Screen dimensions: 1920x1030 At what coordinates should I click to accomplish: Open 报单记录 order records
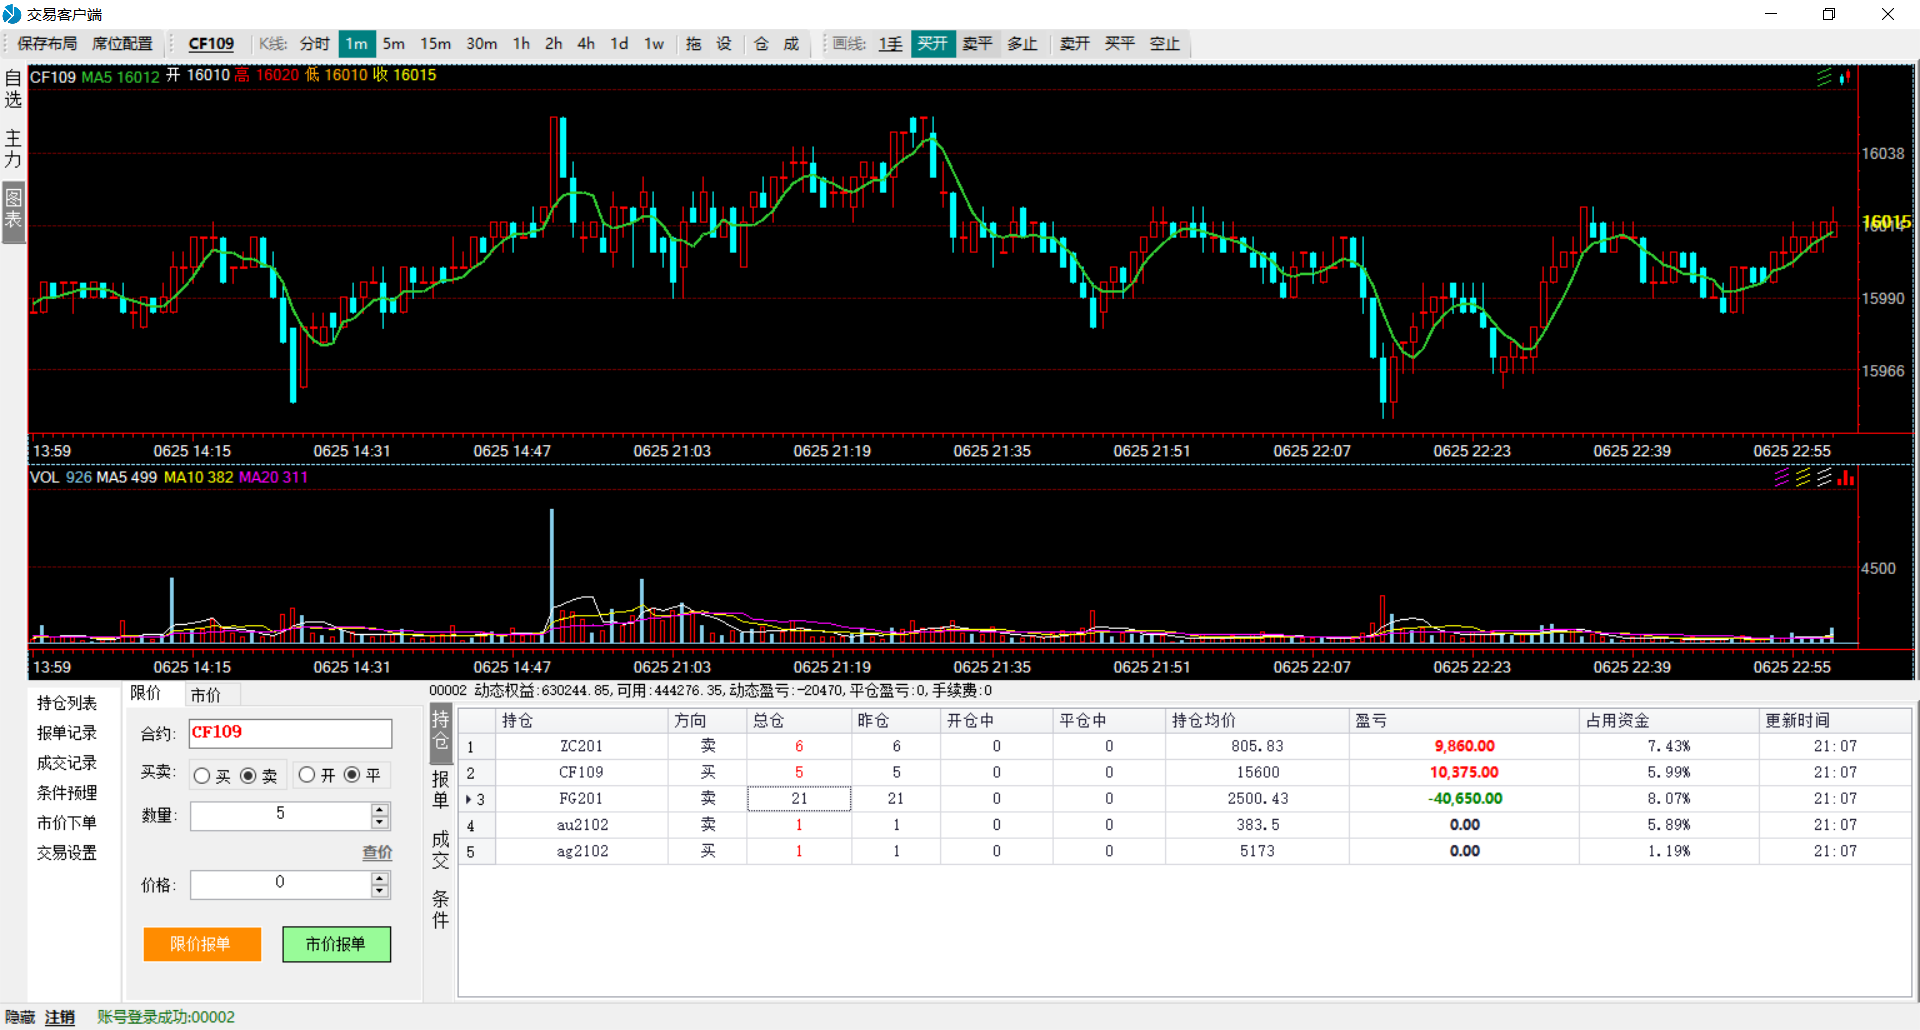click(x=67, y=733)
